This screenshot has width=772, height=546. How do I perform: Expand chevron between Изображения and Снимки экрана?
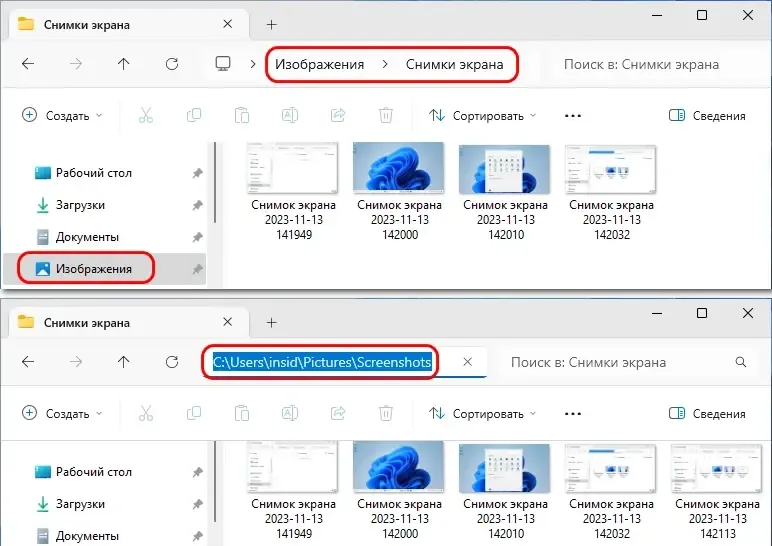[385, 64]
